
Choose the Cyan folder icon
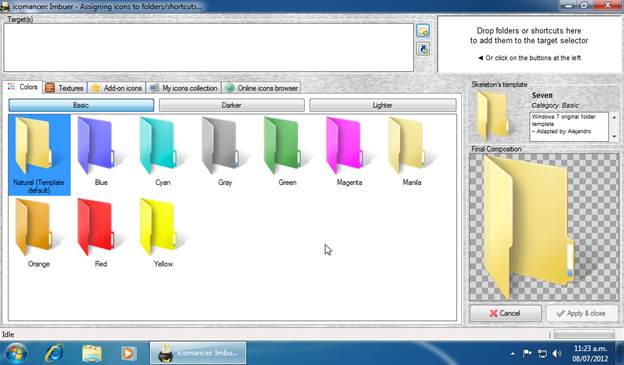click(x=163, y=151)
